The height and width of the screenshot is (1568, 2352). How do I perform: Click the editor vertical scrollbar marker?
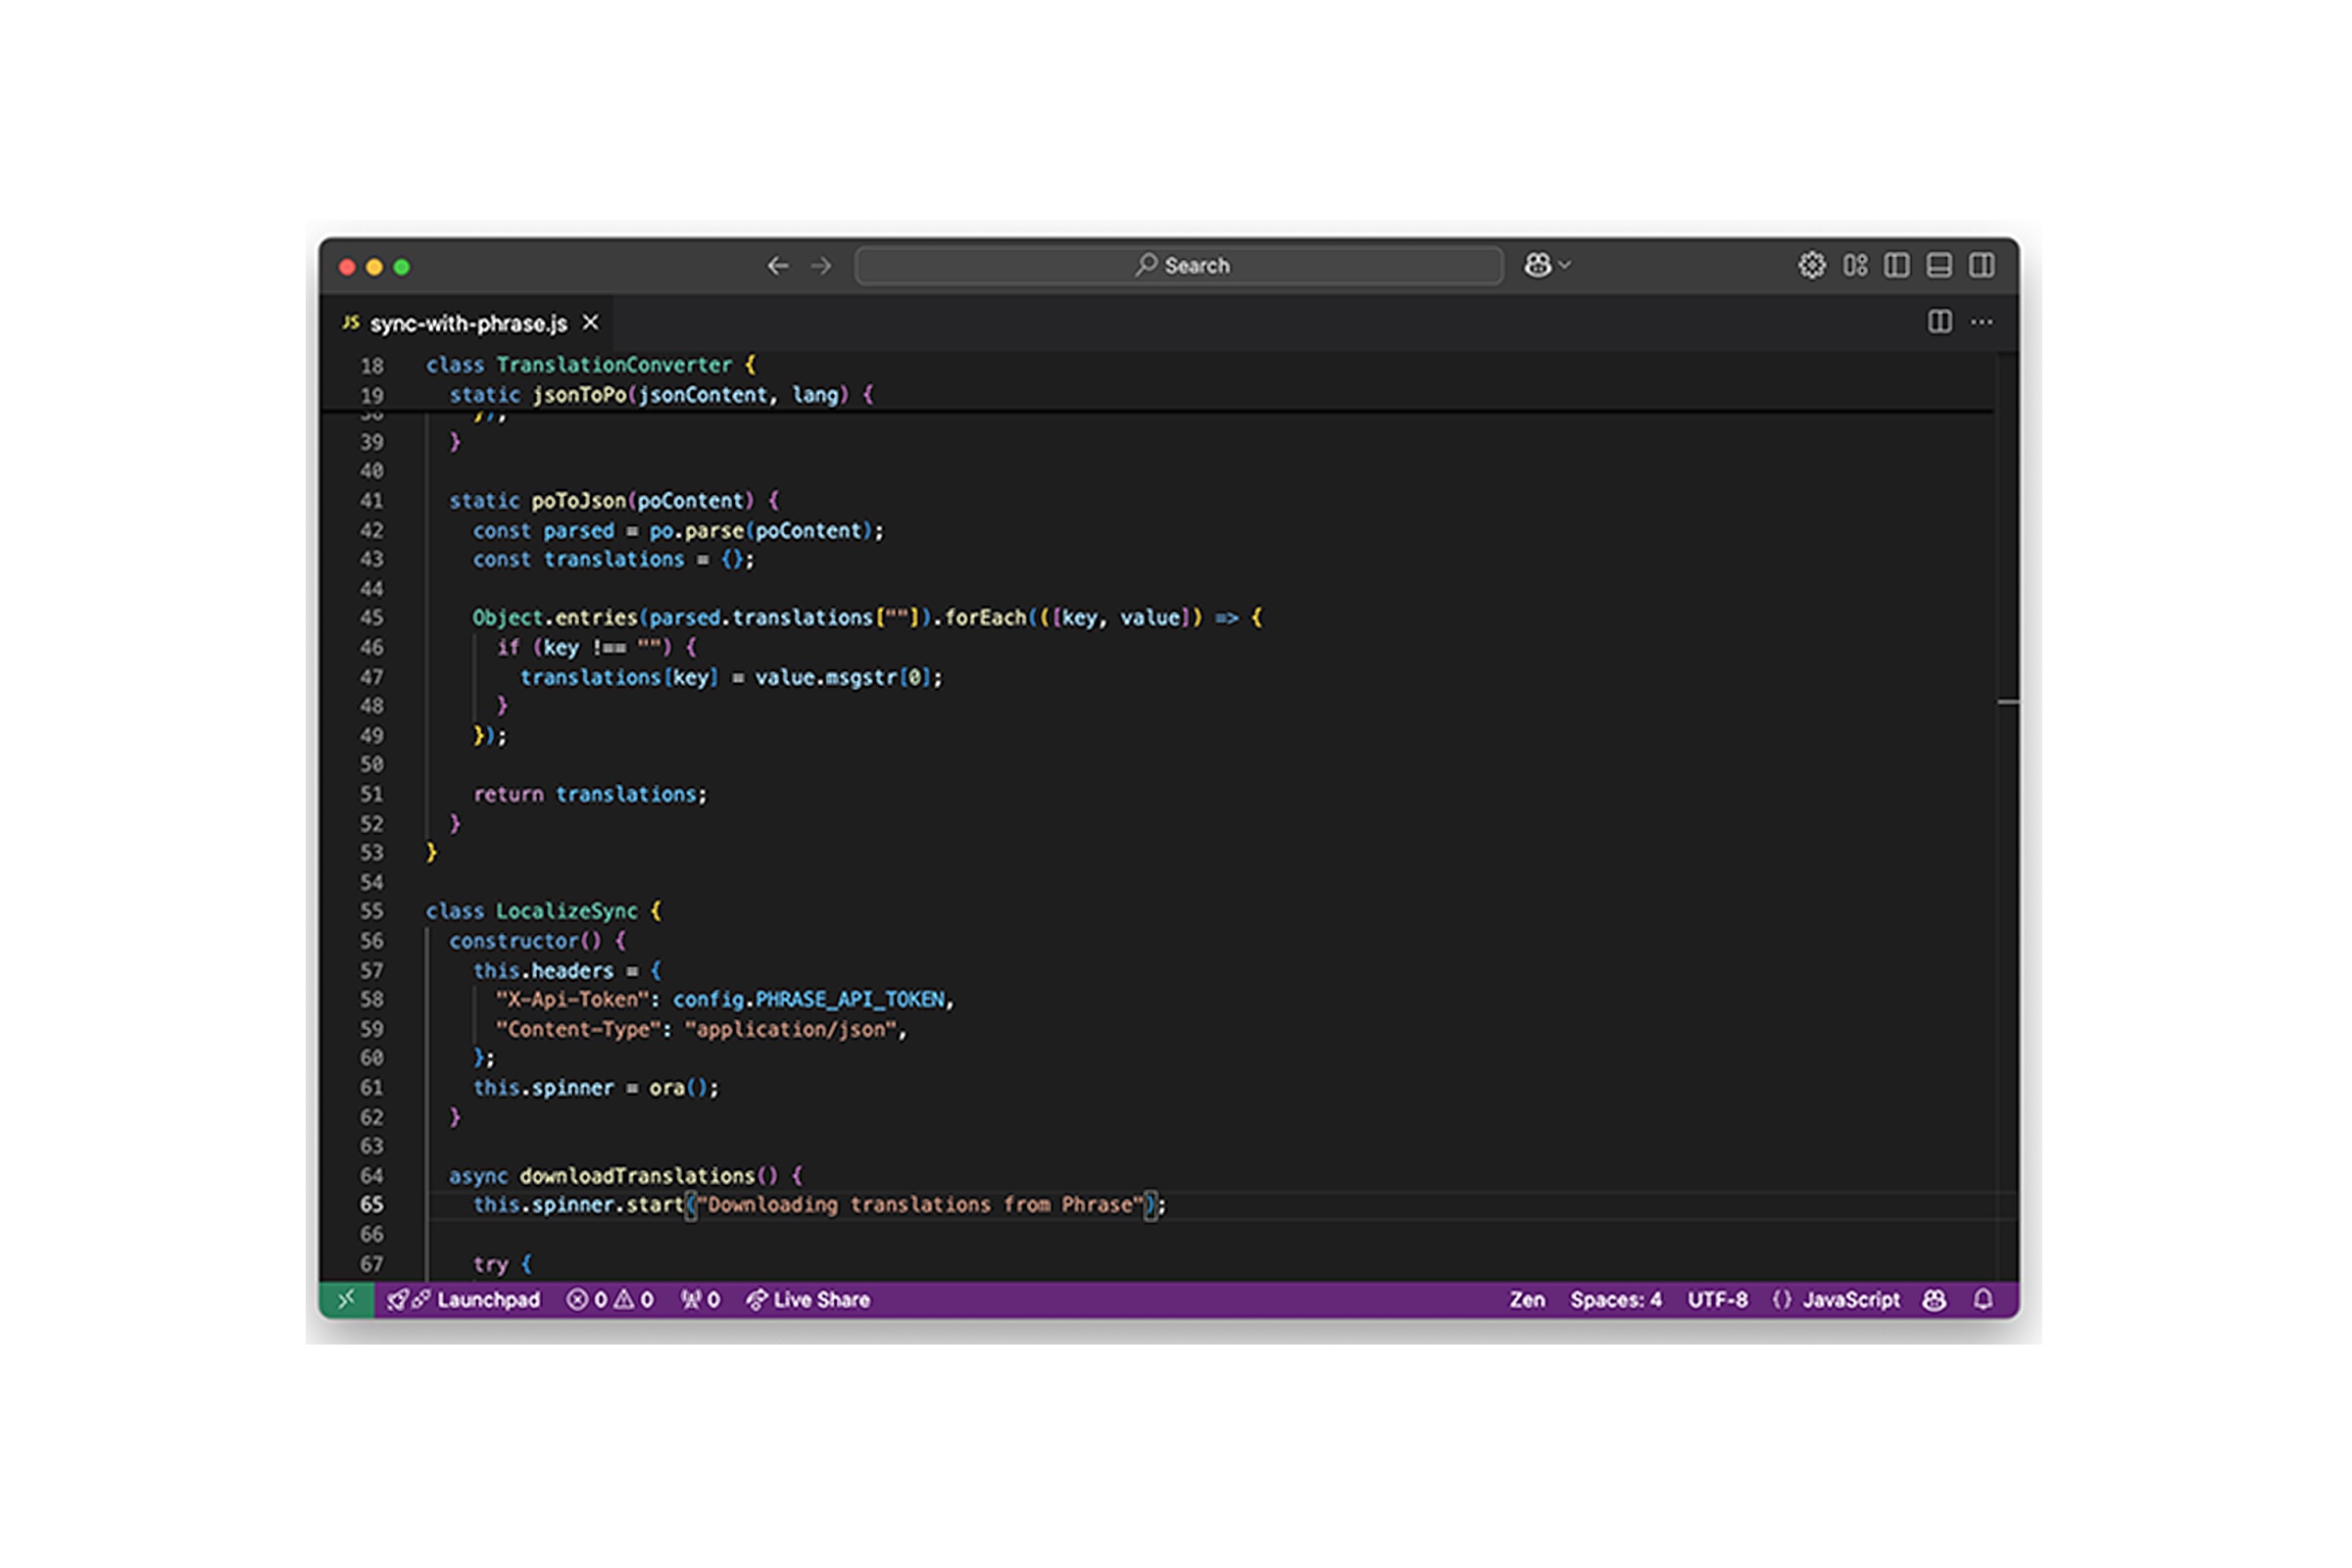[x=2007, y=702]
